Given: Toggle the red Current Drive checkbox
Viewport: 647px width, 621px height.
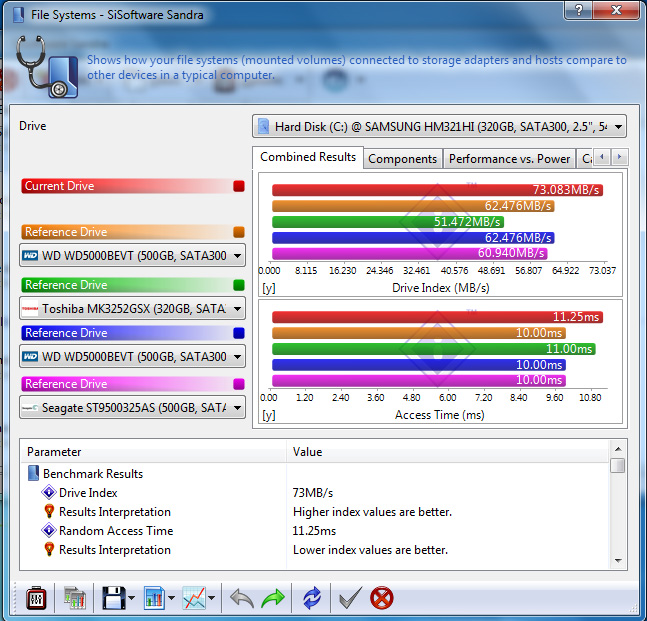Looking at the screenshot, I should [x=239, y=186].
